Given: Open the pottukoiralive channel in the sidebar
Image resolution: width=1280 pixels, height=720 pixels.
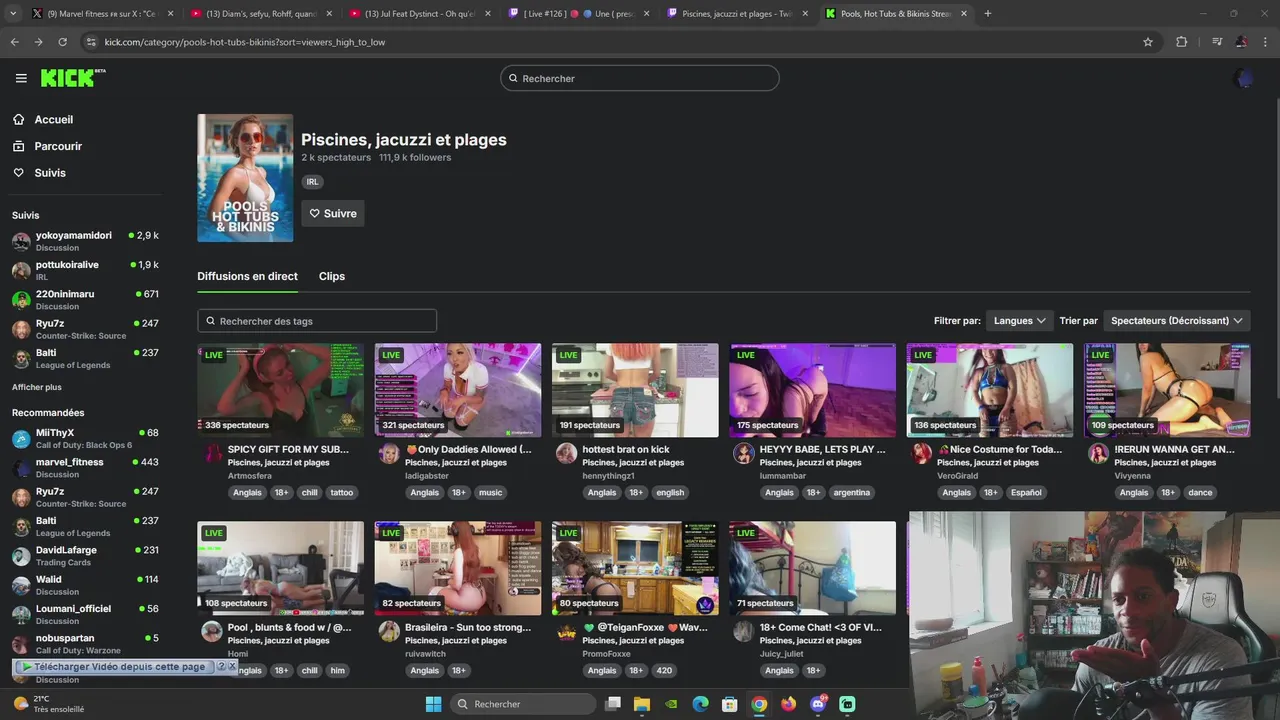Looking at the screenshot, I should (x=85, y=270).
